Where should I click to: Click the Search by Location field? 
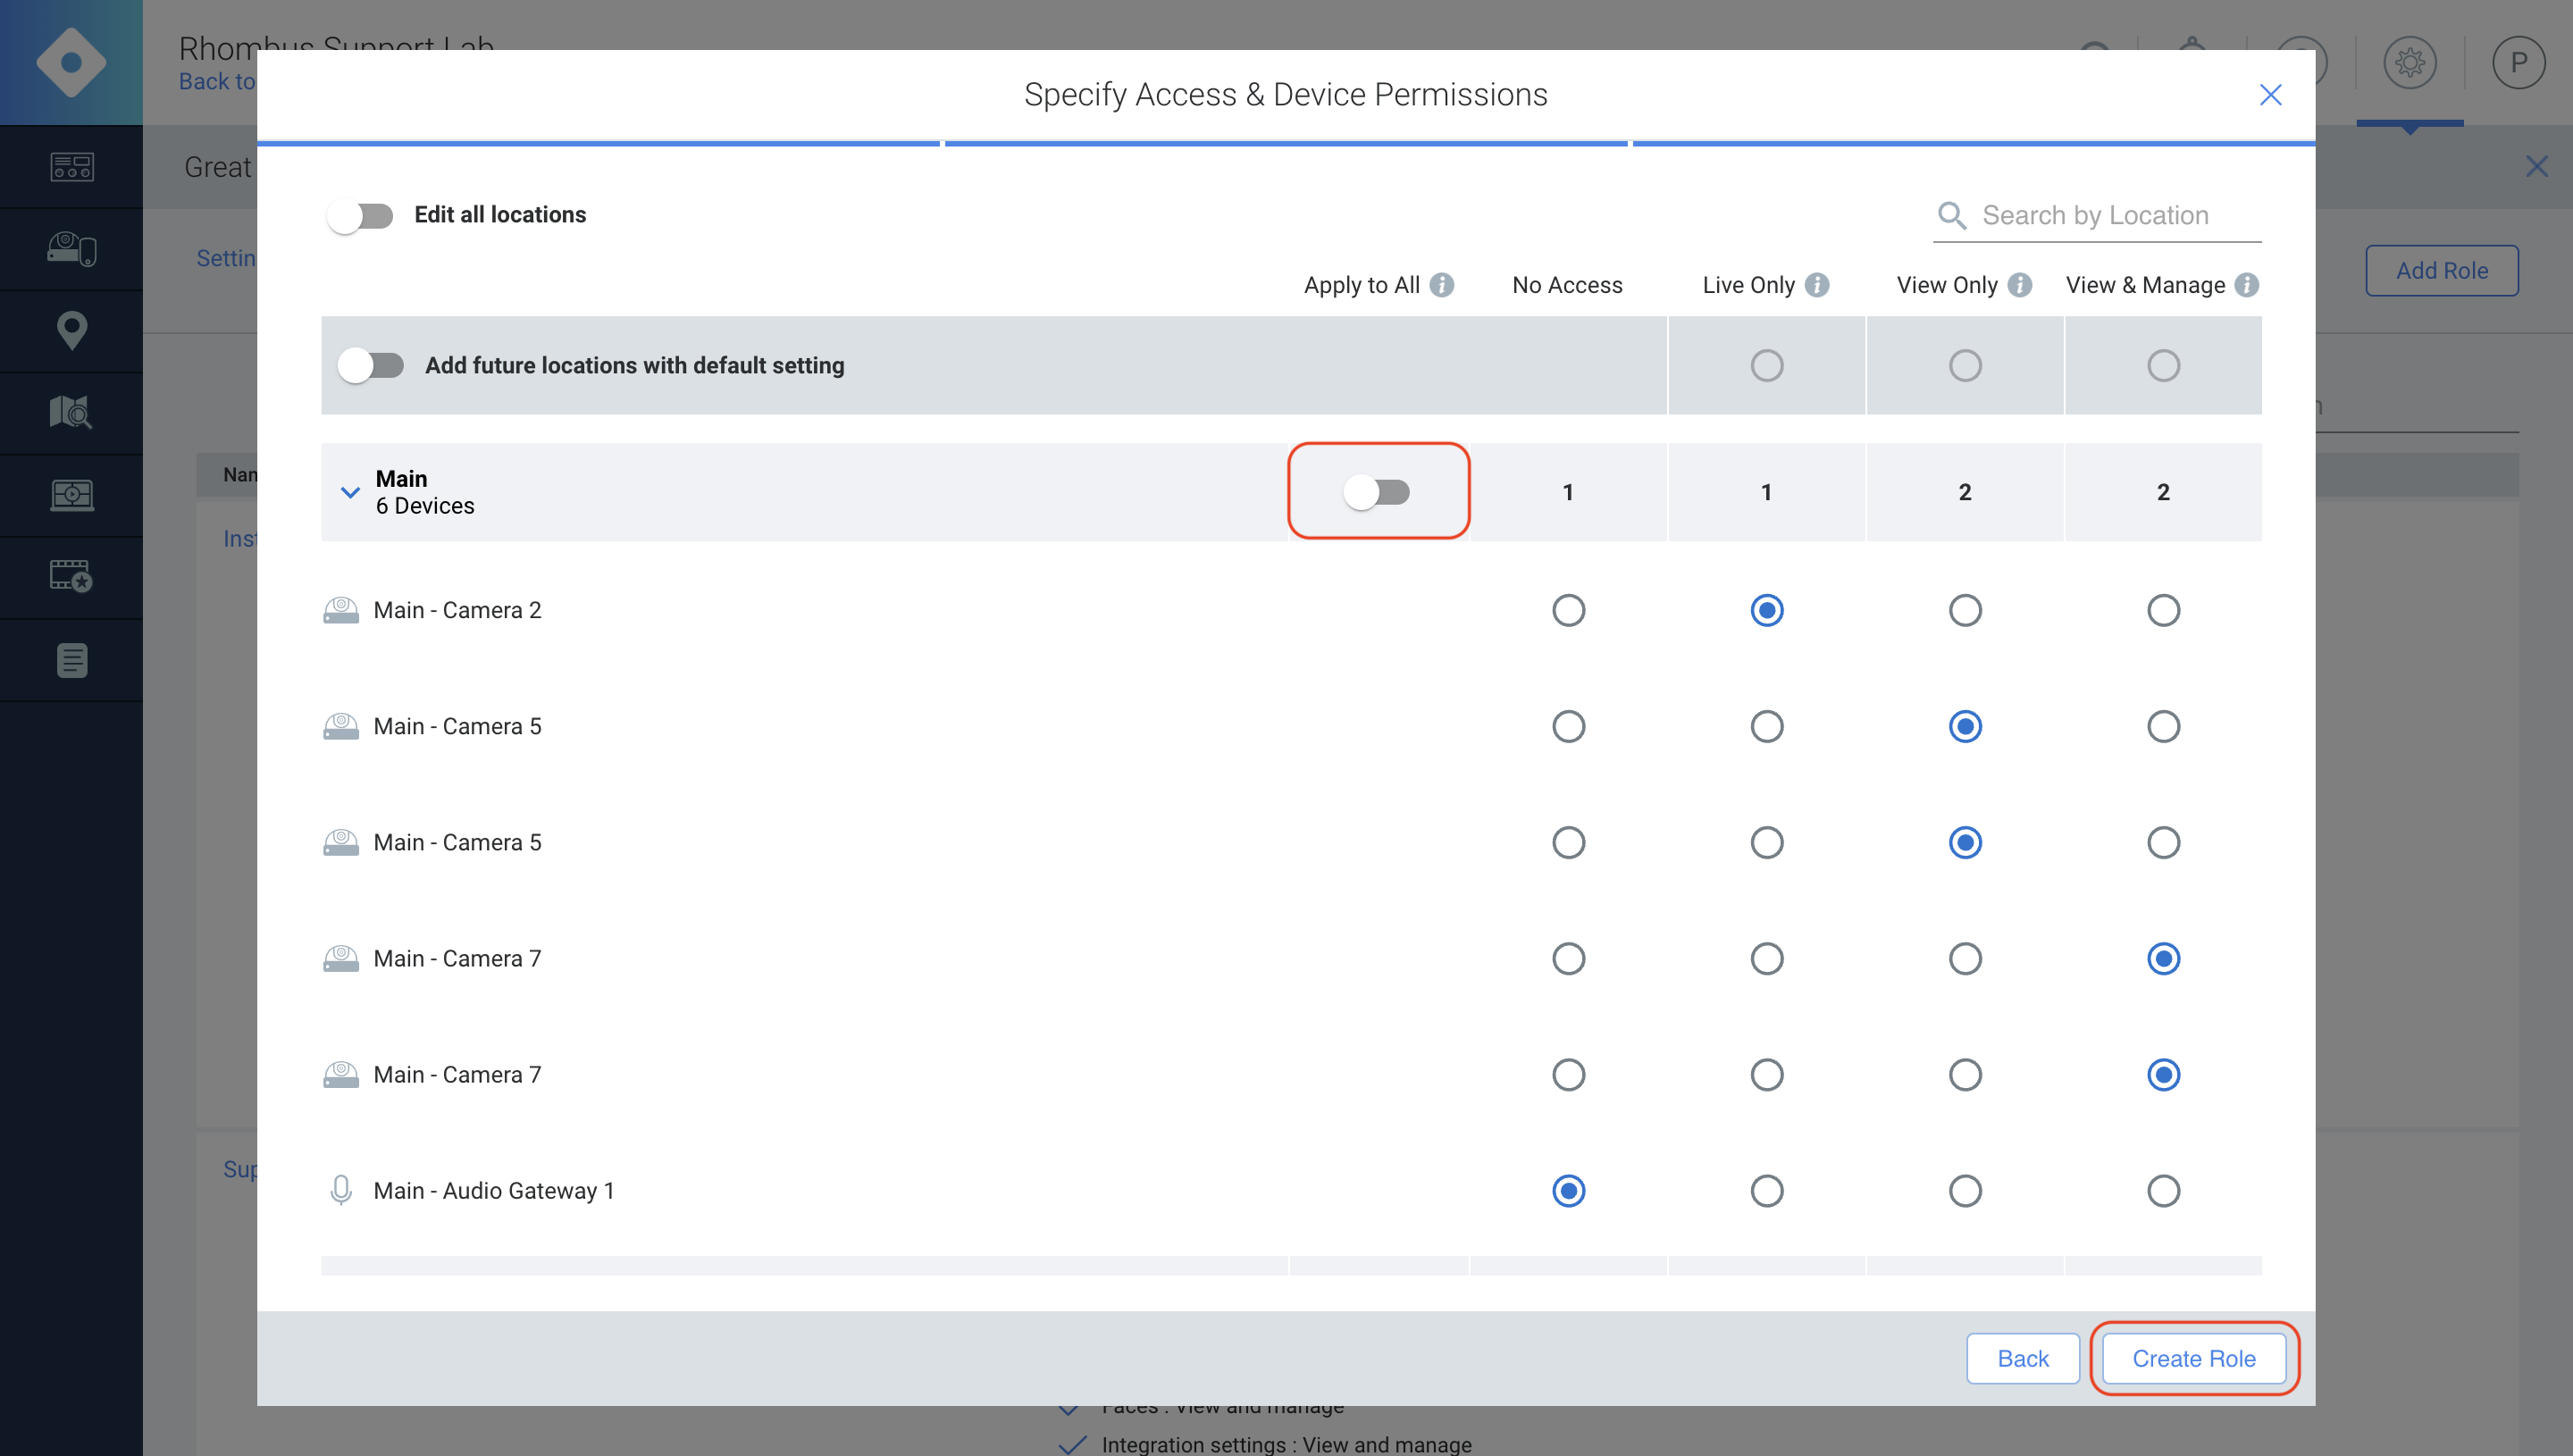coord(2100,215)
